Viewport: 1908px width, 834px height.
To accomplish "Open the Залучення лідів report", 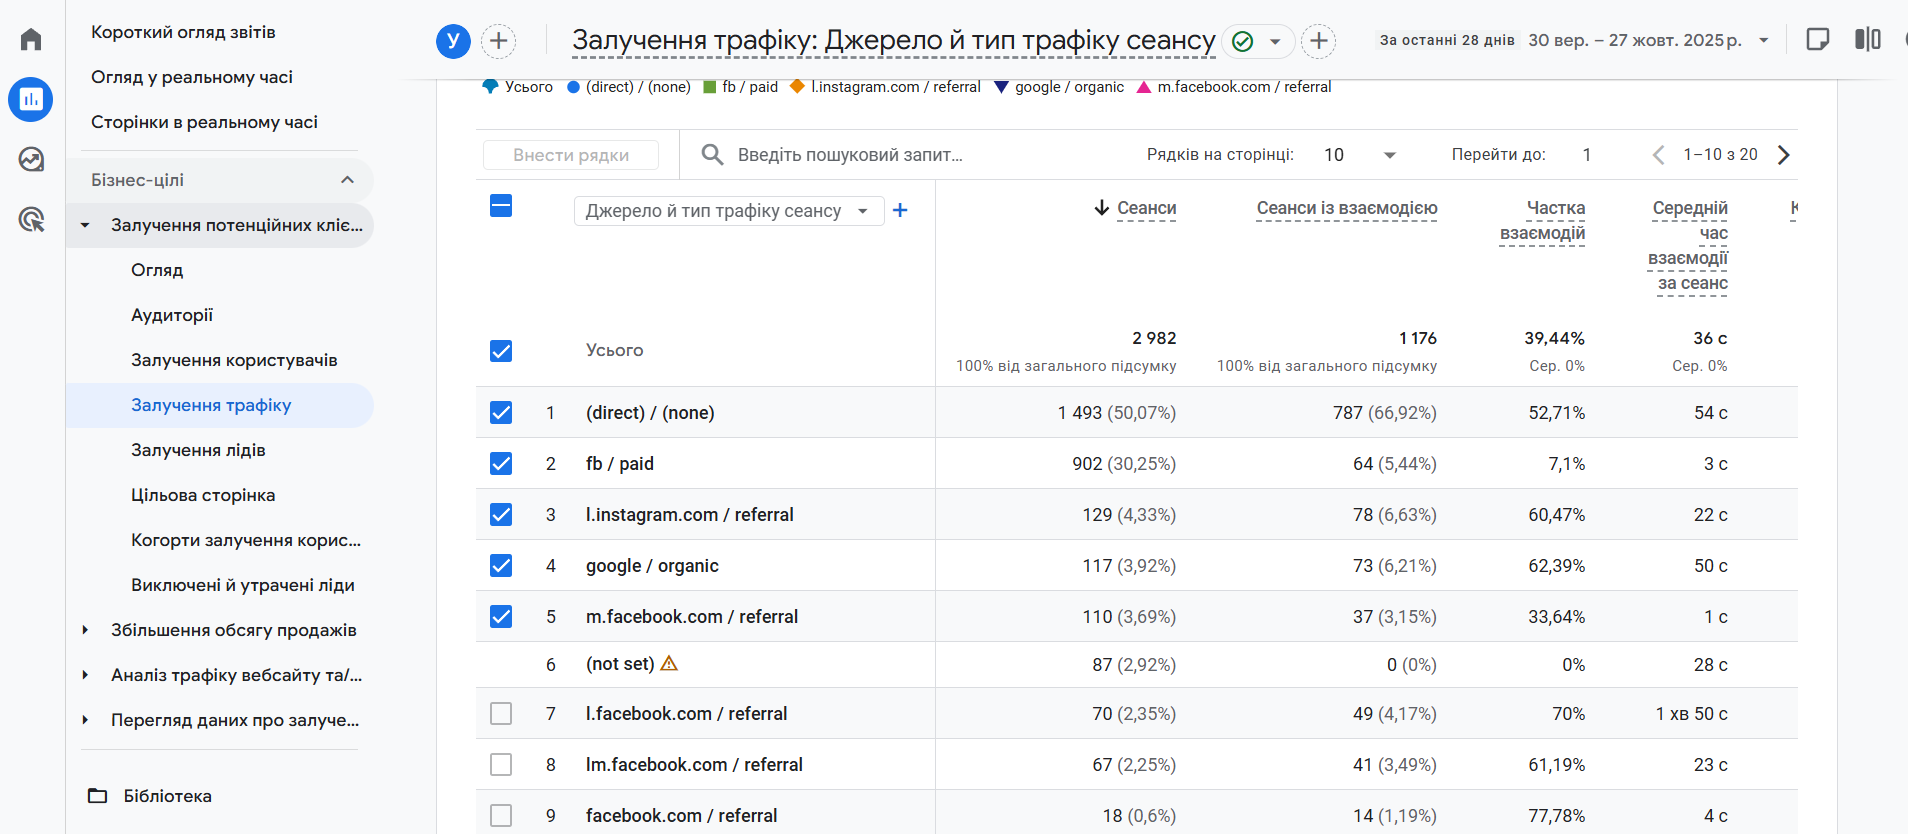I will pos(198,450).
